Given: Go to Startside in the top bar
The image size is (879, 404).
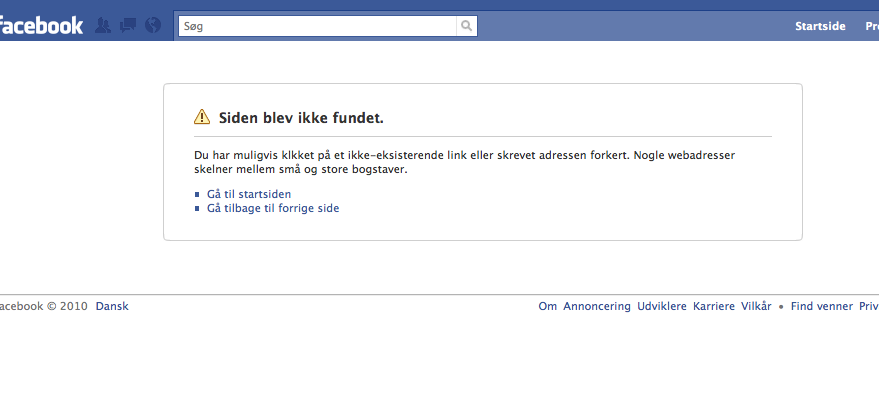Looking at the screenshot, I should click(x=820, y=27).
